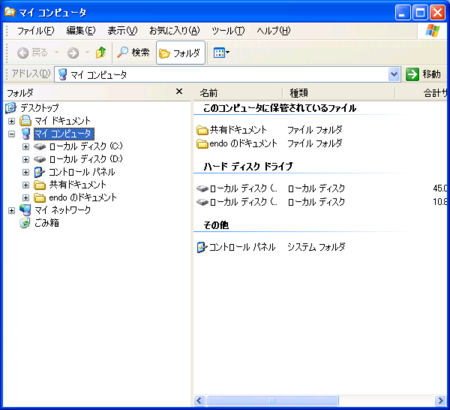Select ごみ箱 recycle bin in the tree
Screen dimensions: 450x410
pos(46,223)
